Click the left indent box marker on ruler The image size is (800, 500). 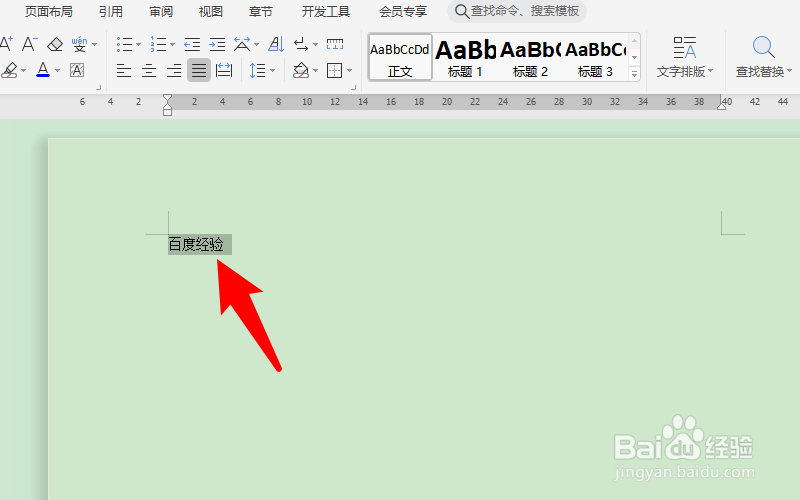point(167,112)
